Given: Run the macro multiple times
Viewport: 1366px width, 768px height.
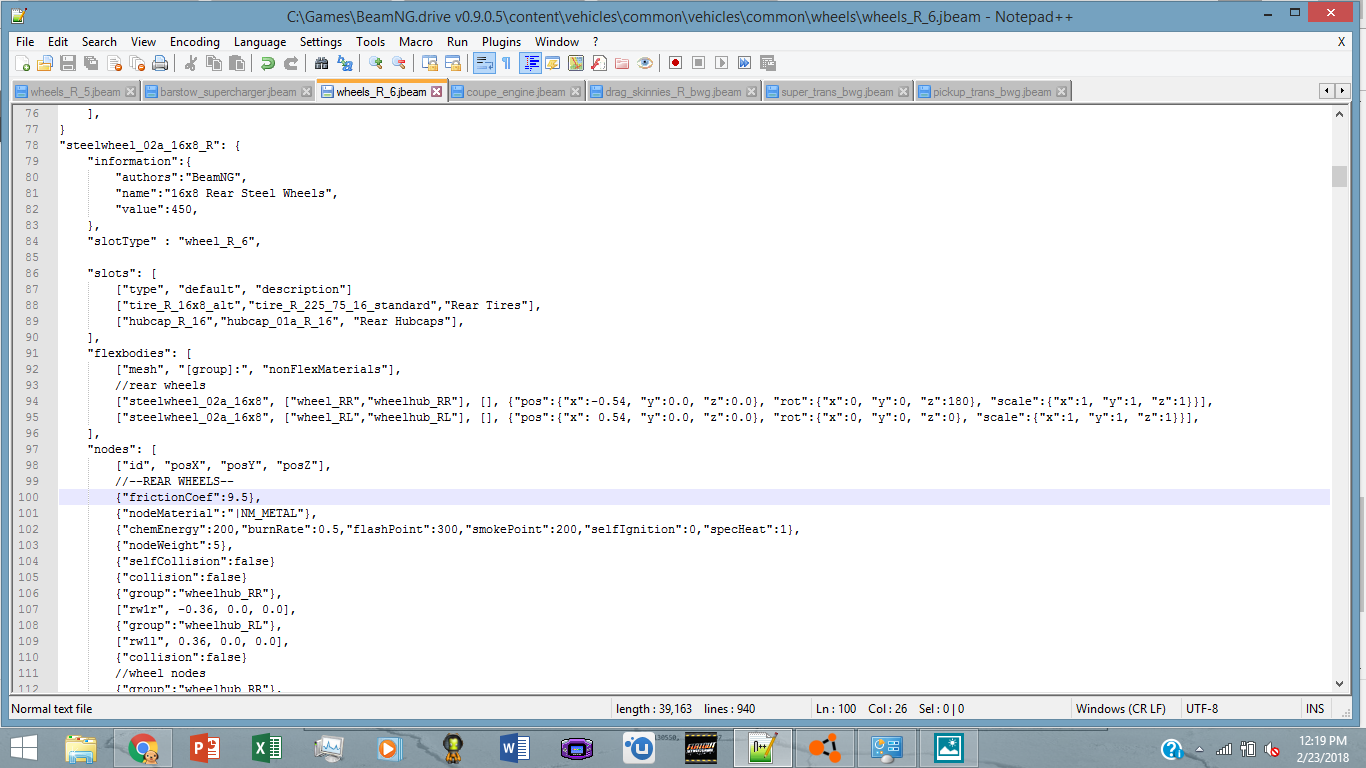Looking at the screenshot, I should pos(745,63).
